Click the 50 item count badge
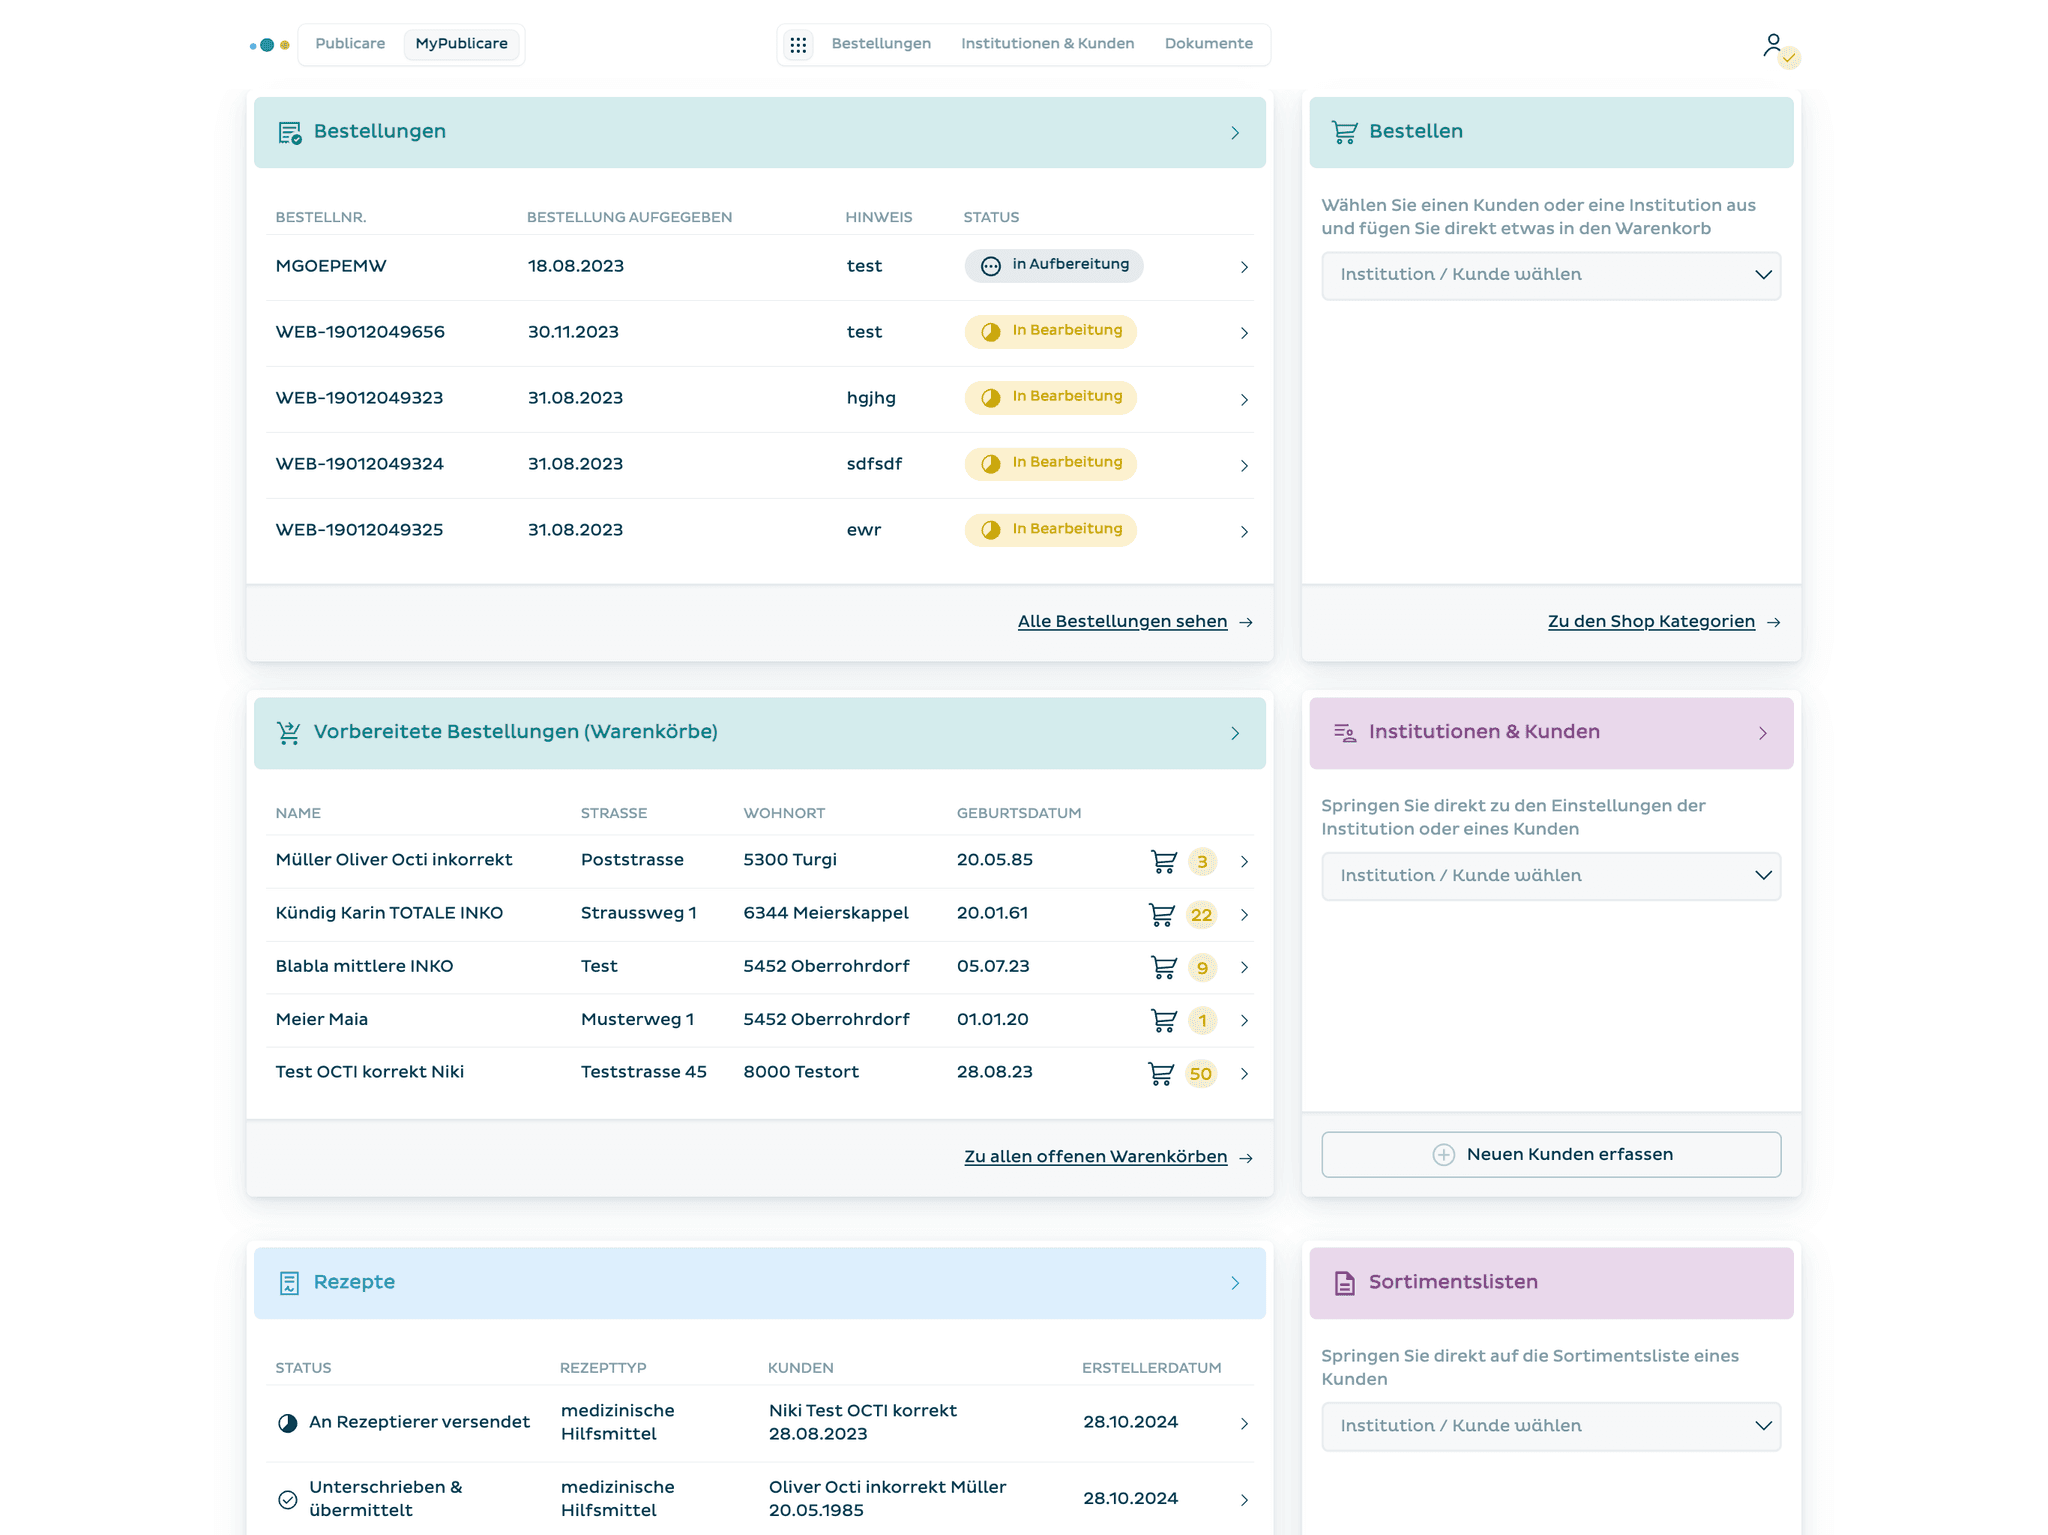This screenshot has width=2048, height=1535. (1200, 1074)
